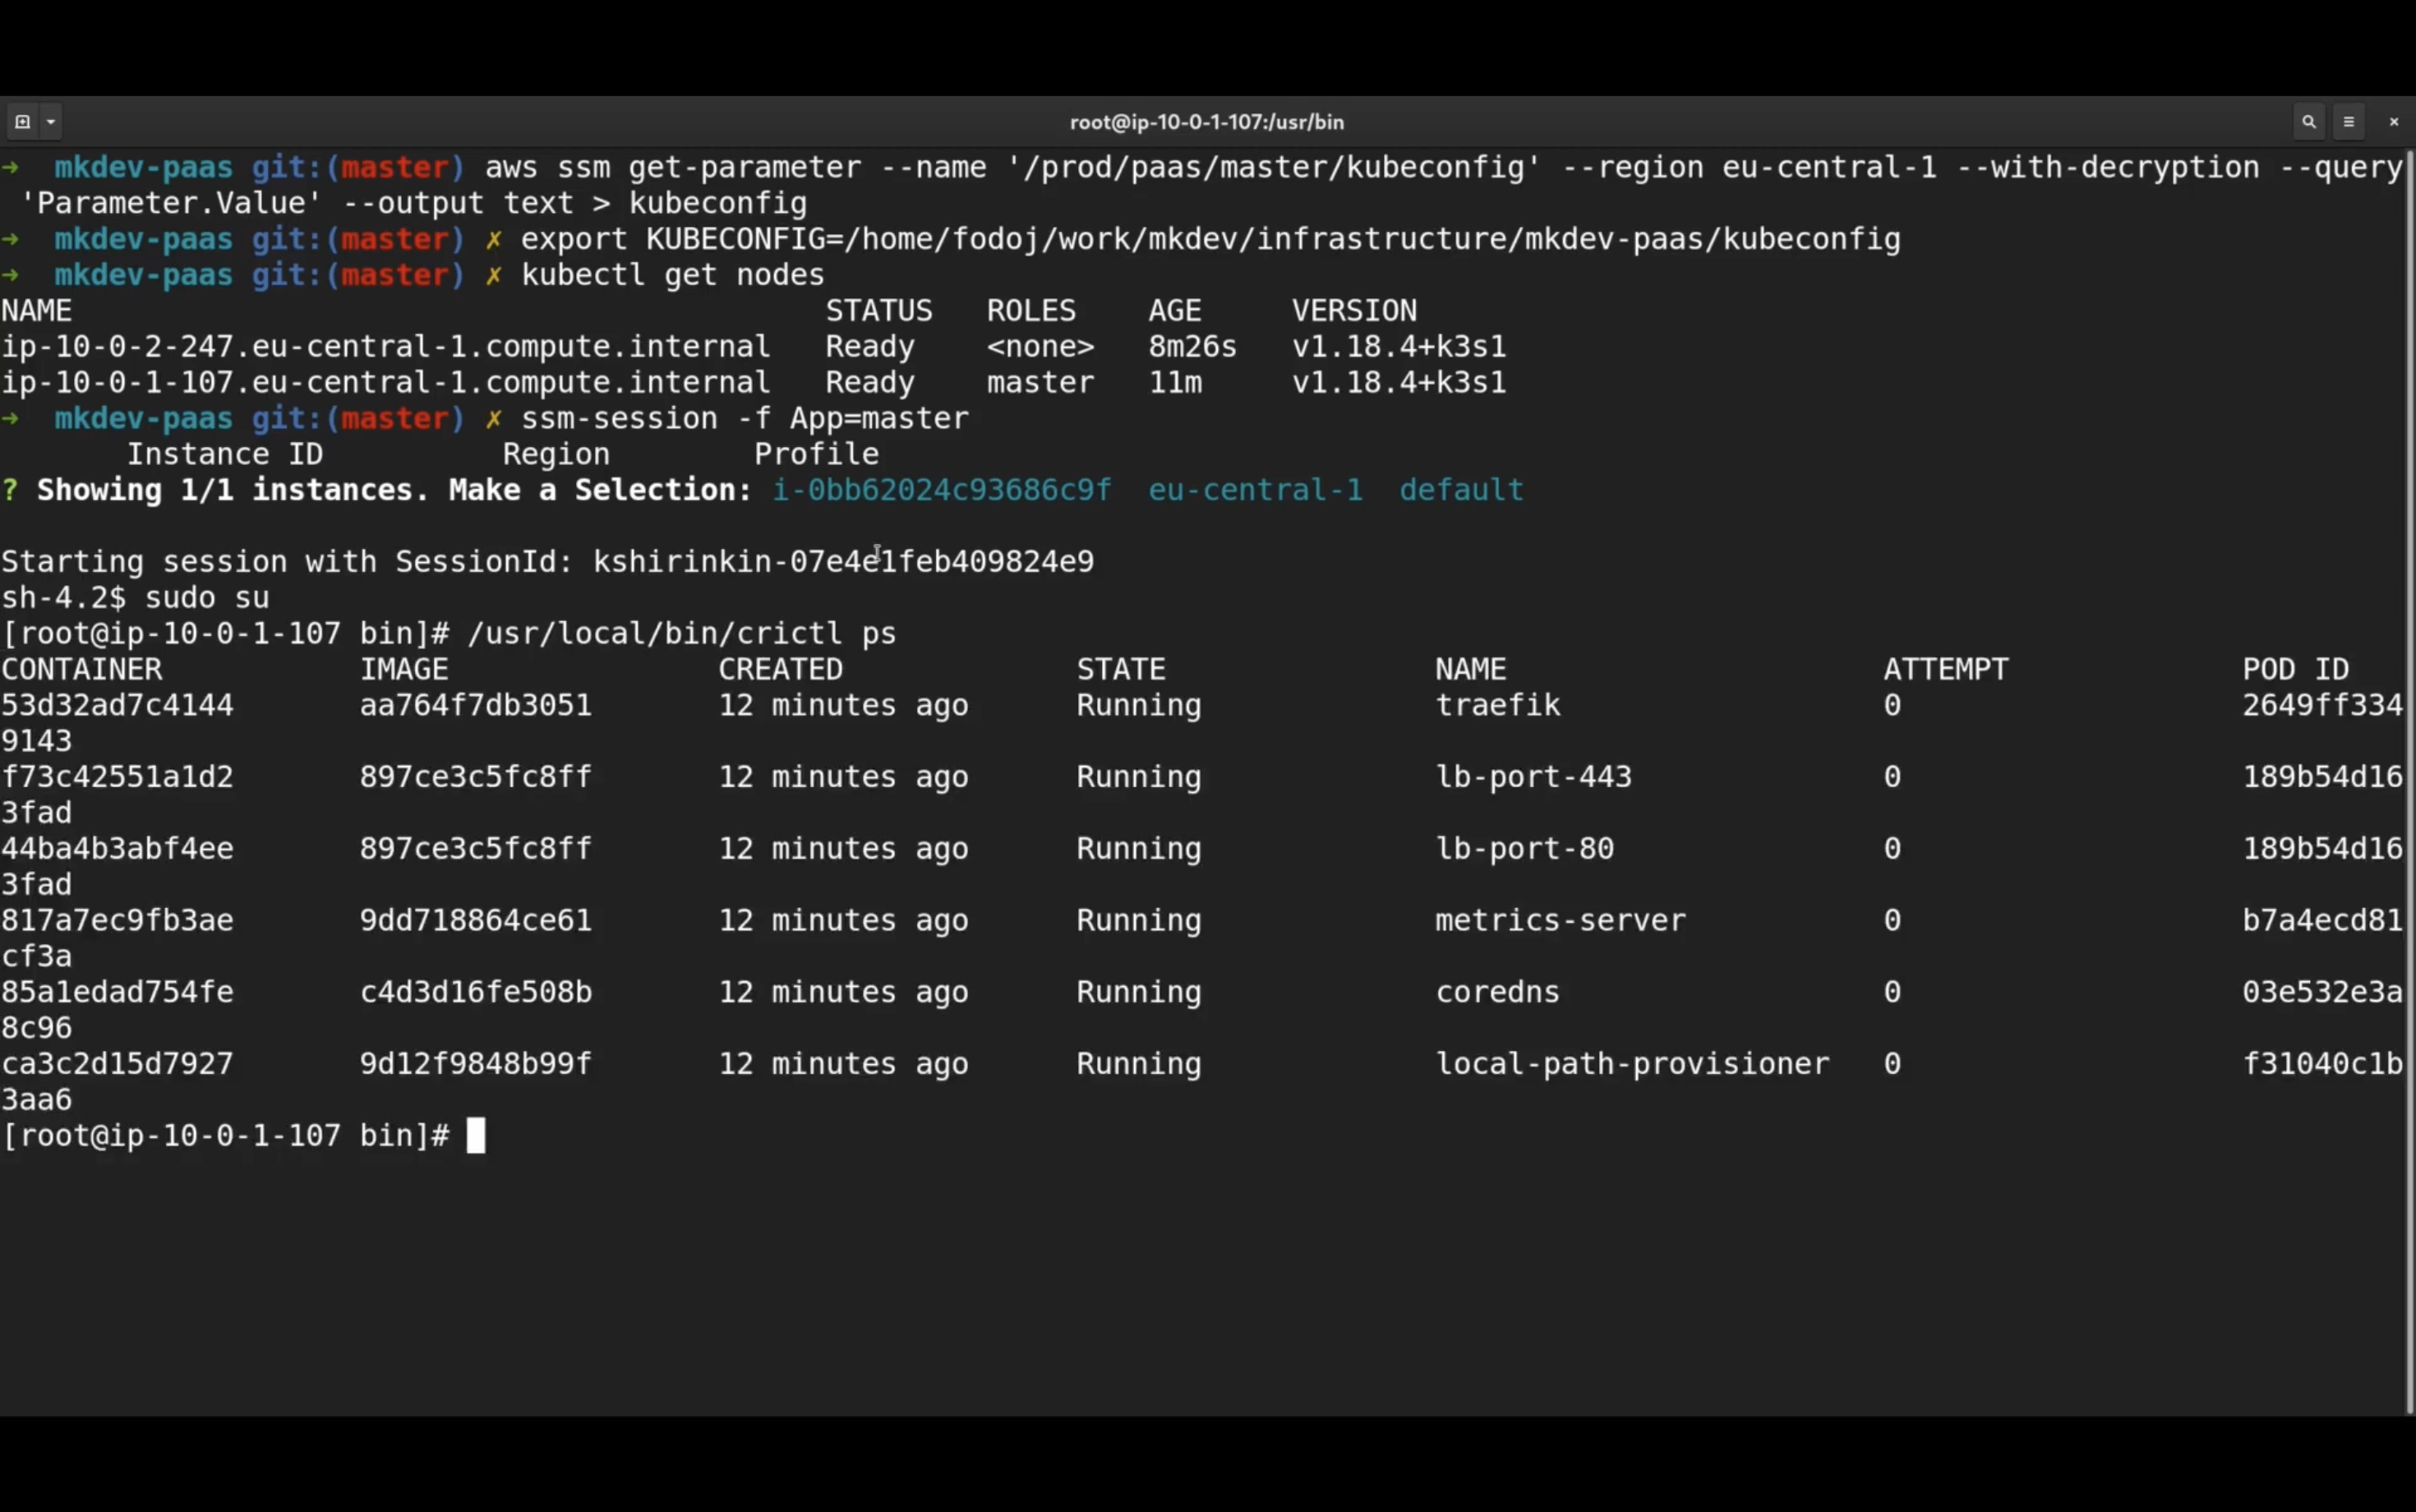
Task: Click the ATTEMPT column header
Action: [x=1946, y=669]
